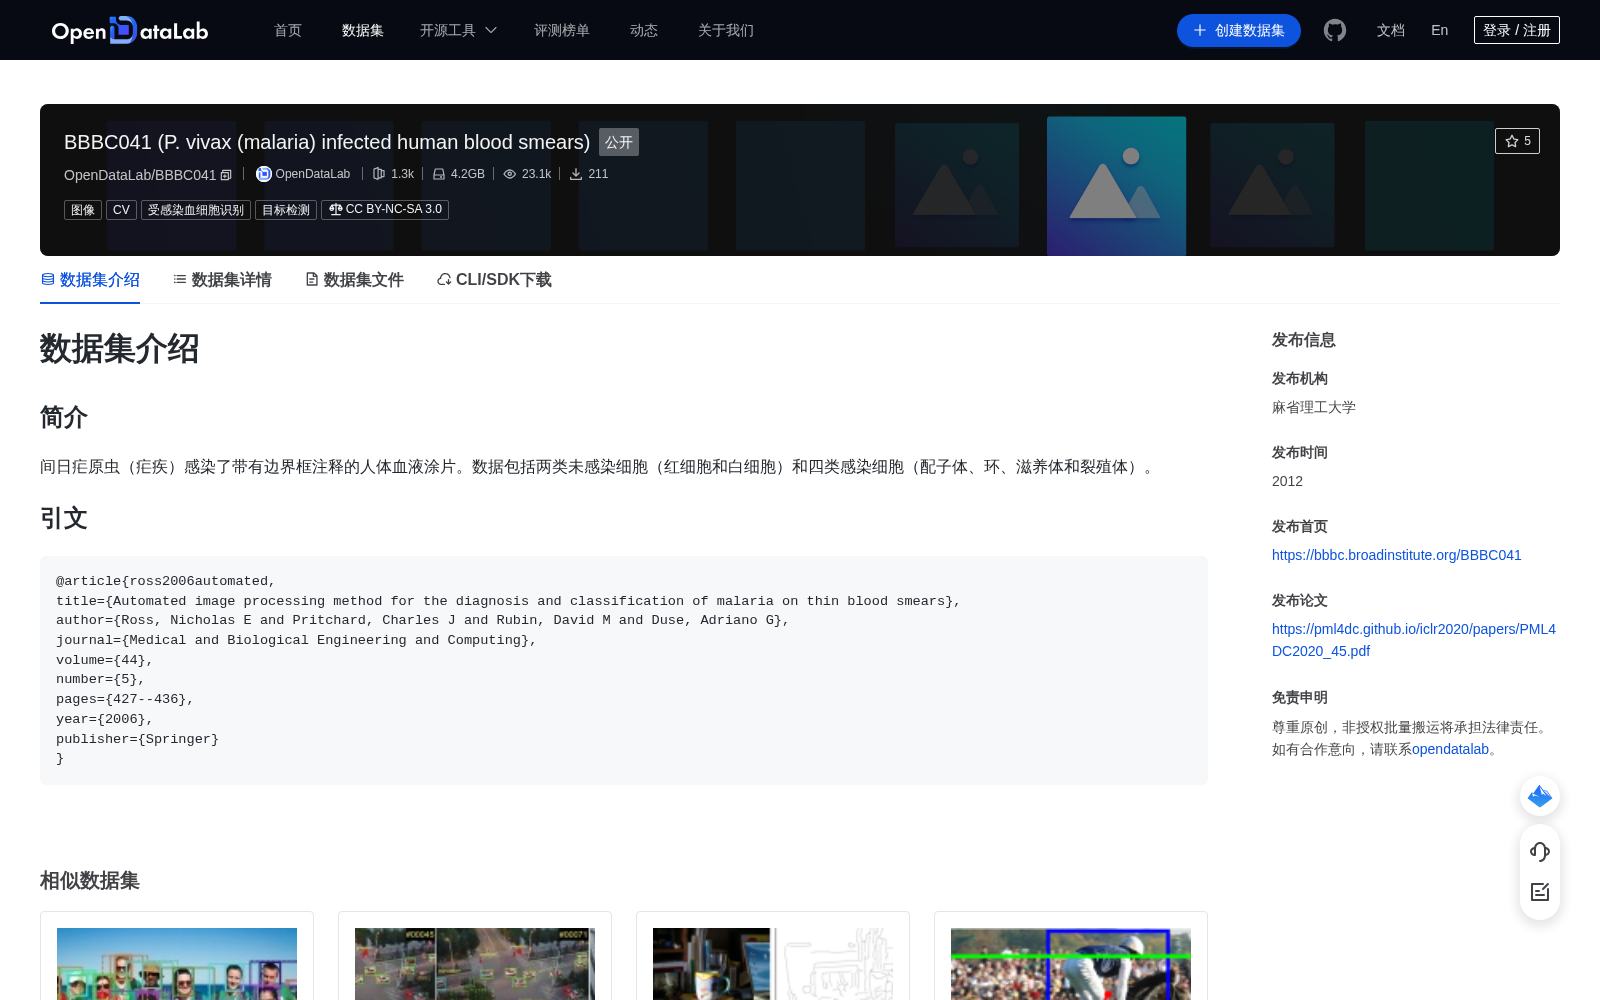Screen dimensions: 1600x1000
Task: Open 文档 in the header
Action: (x=1391, y=31)
